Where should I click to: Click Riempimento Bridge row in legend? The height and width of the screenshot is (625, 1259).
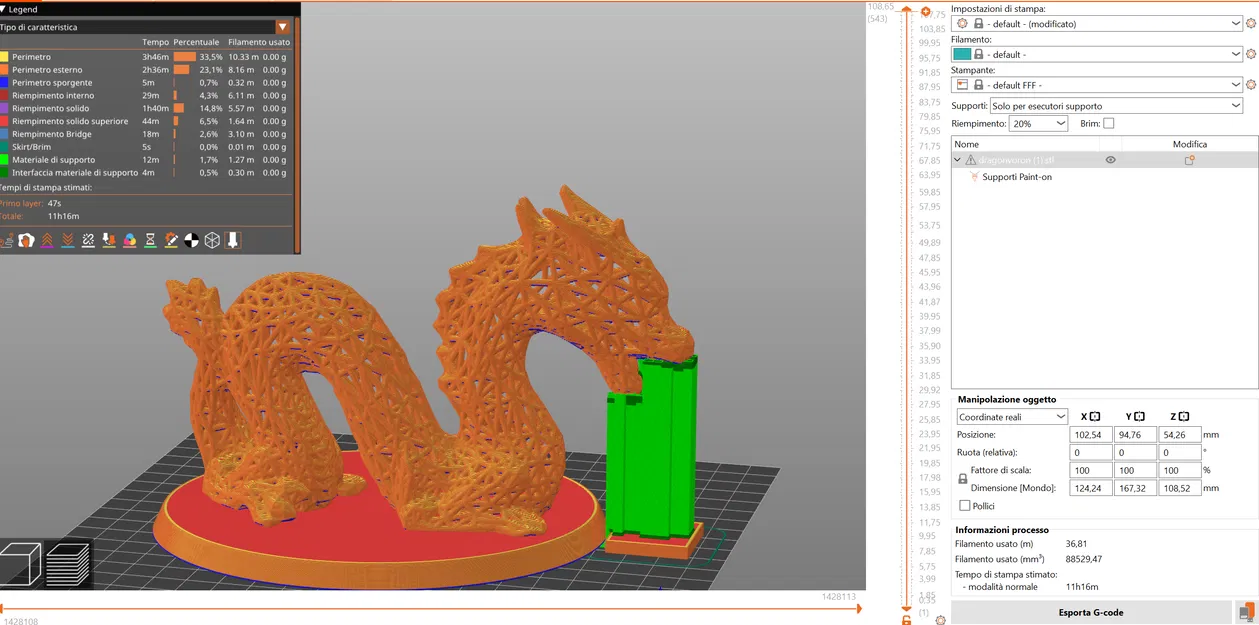click(146, 134)
